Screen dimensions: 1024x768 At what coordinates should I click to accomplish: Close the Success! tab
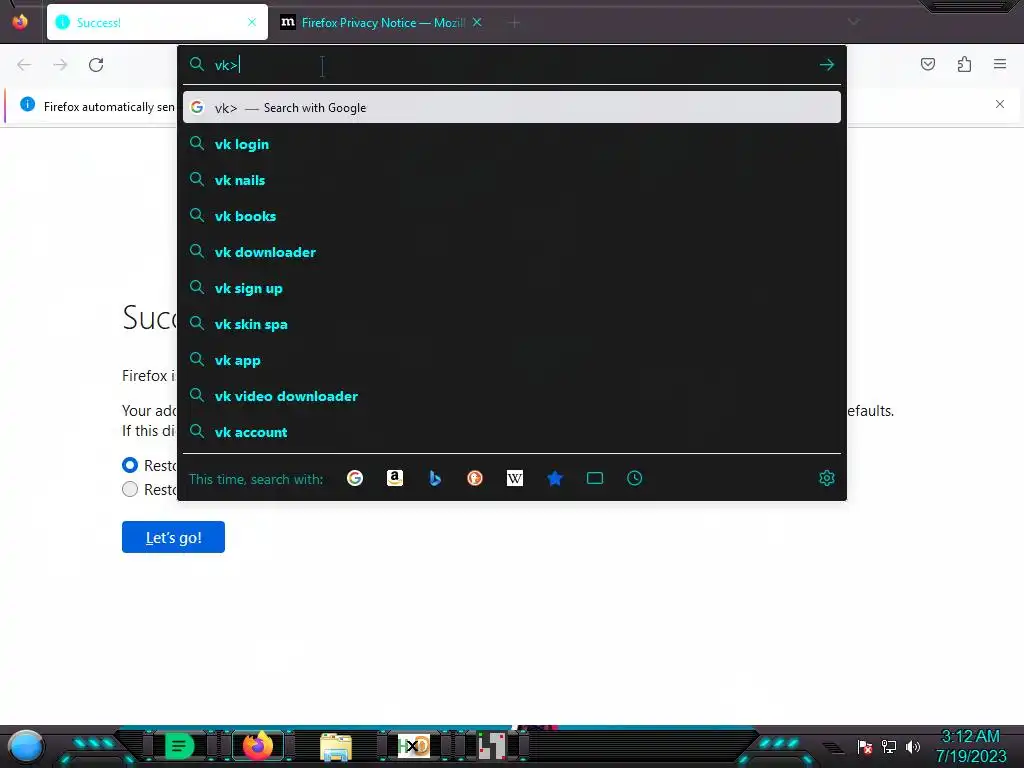[252, 22]
